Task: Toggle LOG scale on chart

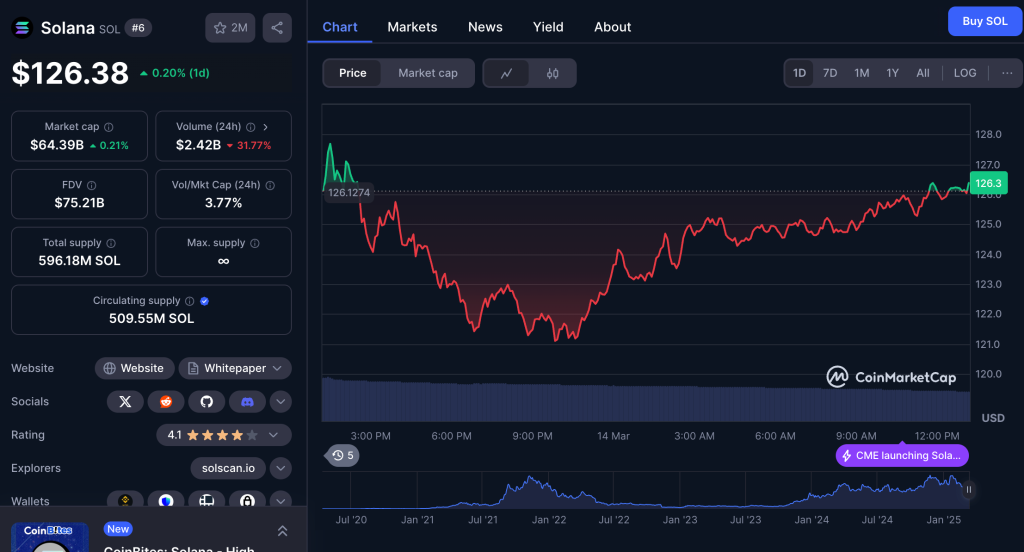Action: coord(965,73)
